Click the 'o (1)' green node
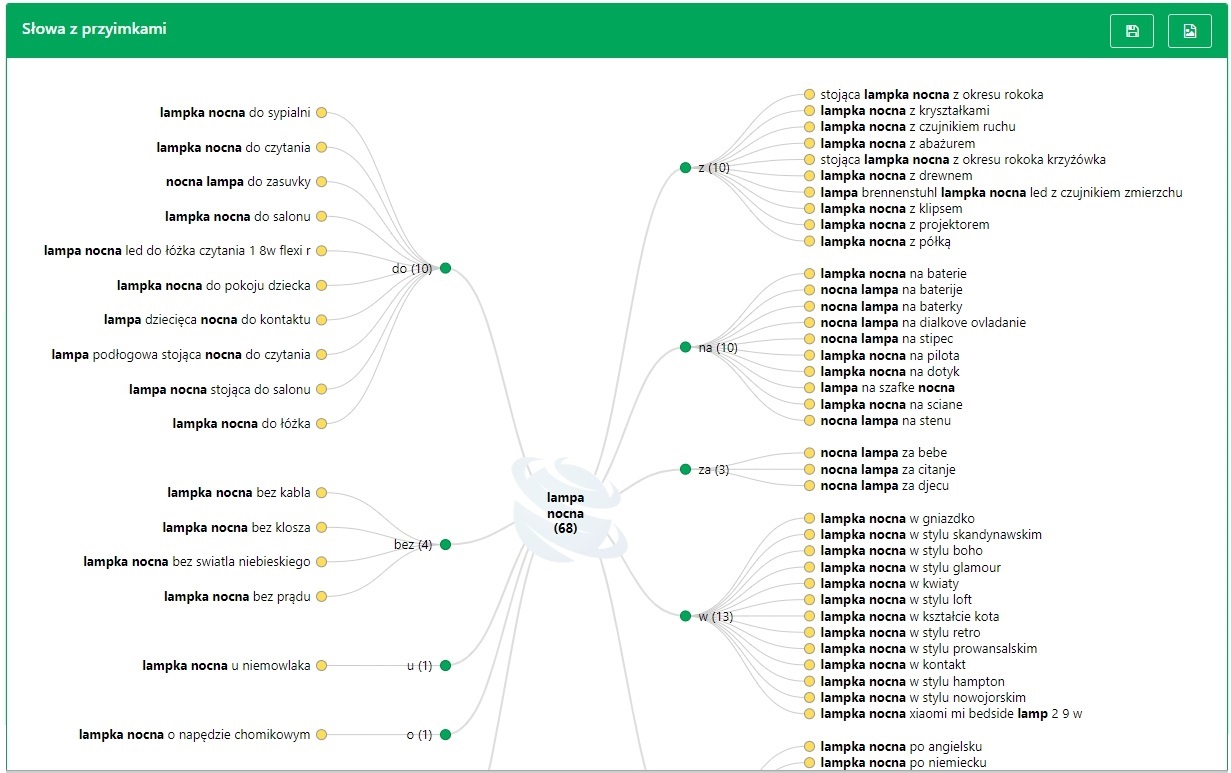This screenshot has width=1231, height=773. click(x=445, y=734)
